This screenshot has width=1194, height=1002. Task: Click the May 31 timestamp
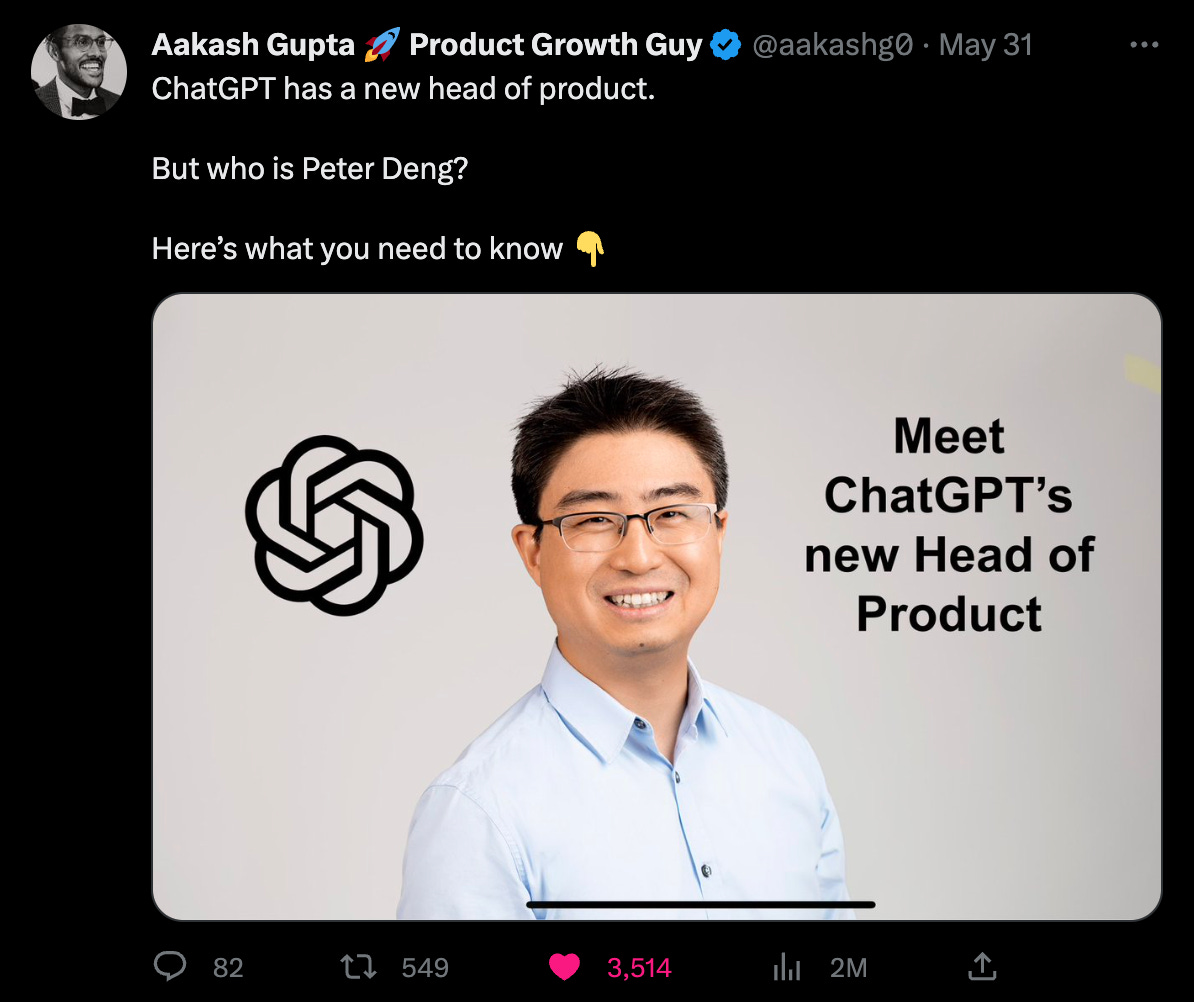click(x=985, y=45)
